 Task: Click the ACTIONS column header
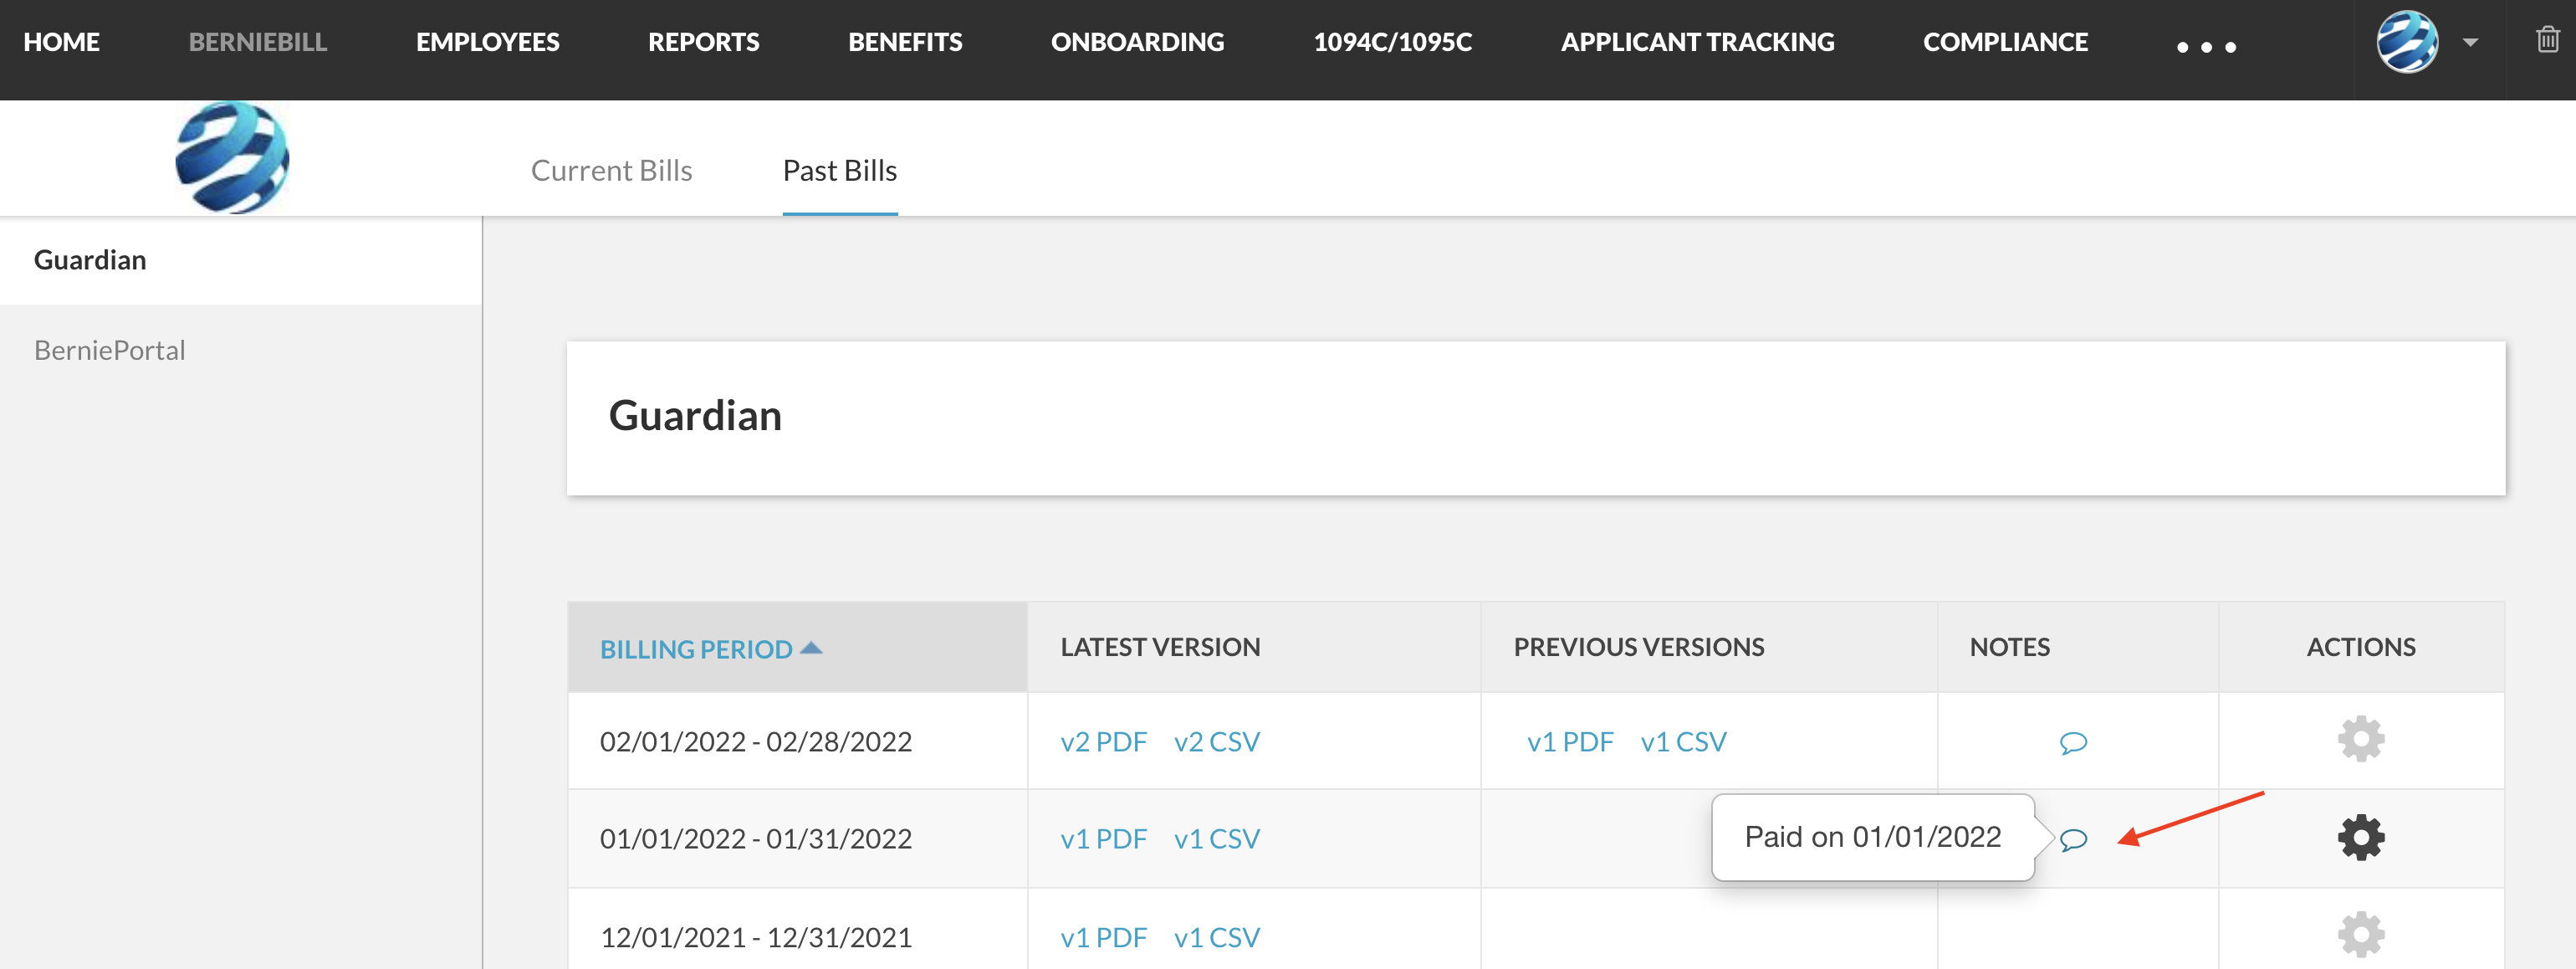click(x=2361, y=647)
